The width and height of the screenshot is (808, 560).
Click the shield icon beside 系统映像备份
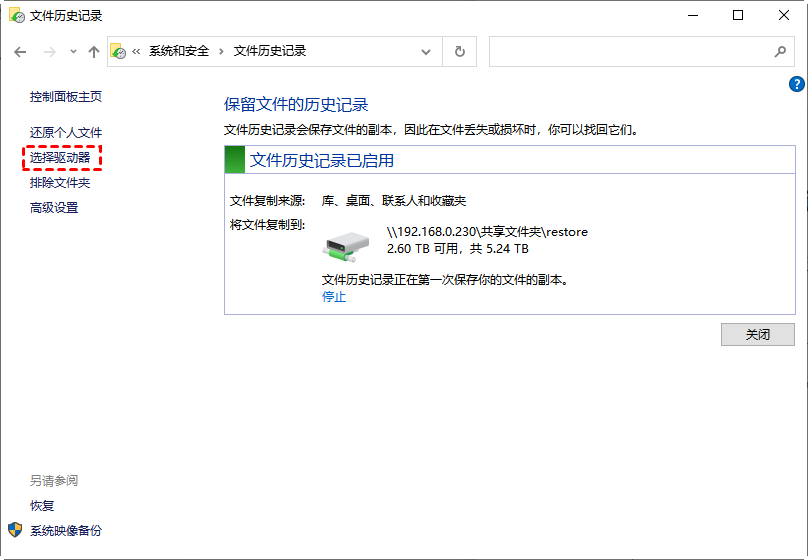pos(15,530)
